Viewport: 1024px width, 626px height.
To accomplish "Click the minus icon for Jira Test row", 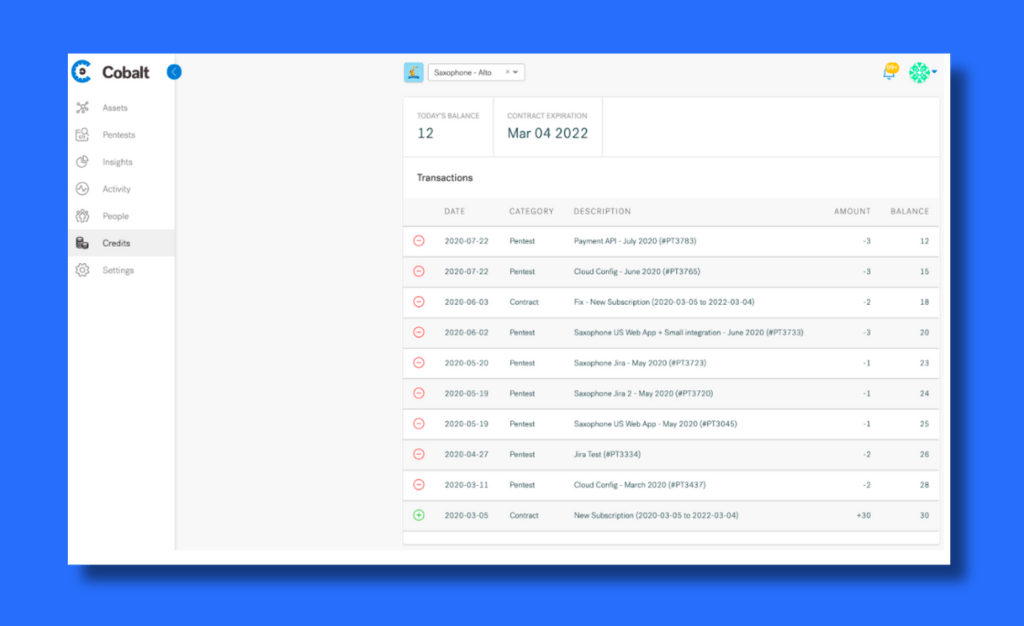I will click(419, 454).
